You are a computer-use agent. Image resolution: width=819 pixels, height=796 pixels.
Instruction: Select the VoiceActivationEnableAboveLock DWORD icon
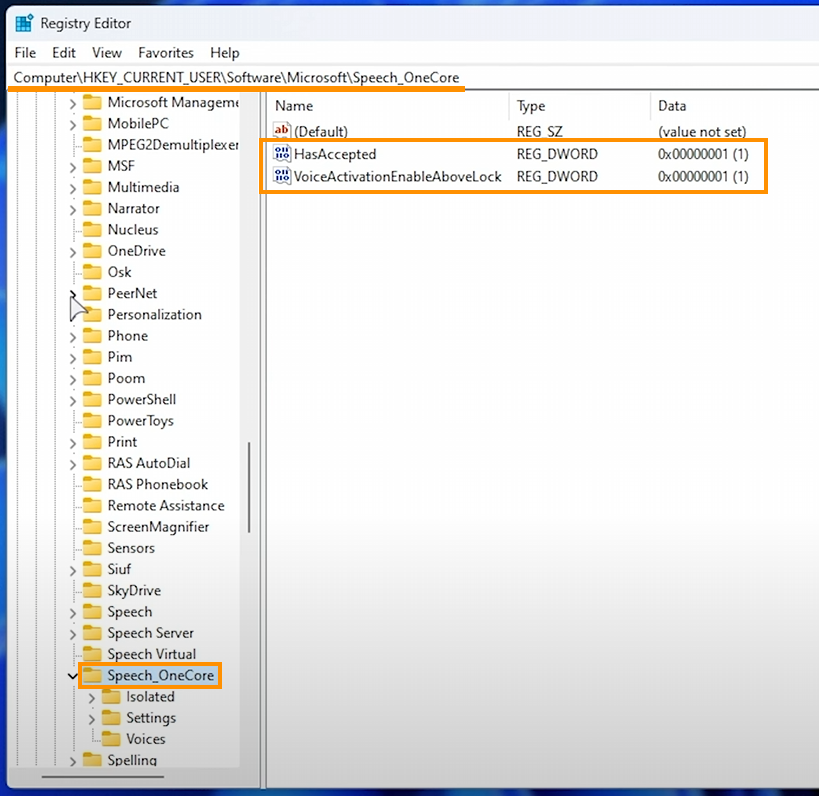pyautogui.click(x=282, y=176)
